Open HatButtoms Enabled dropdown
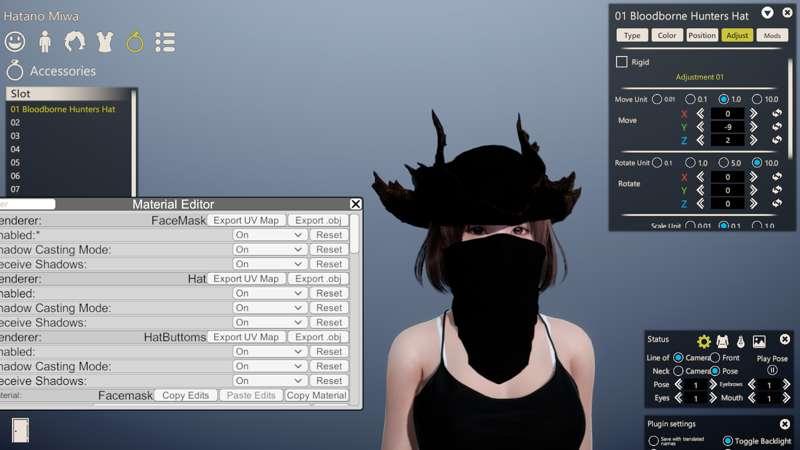Viewport: 800px width, 450px height. click(269, 352)
